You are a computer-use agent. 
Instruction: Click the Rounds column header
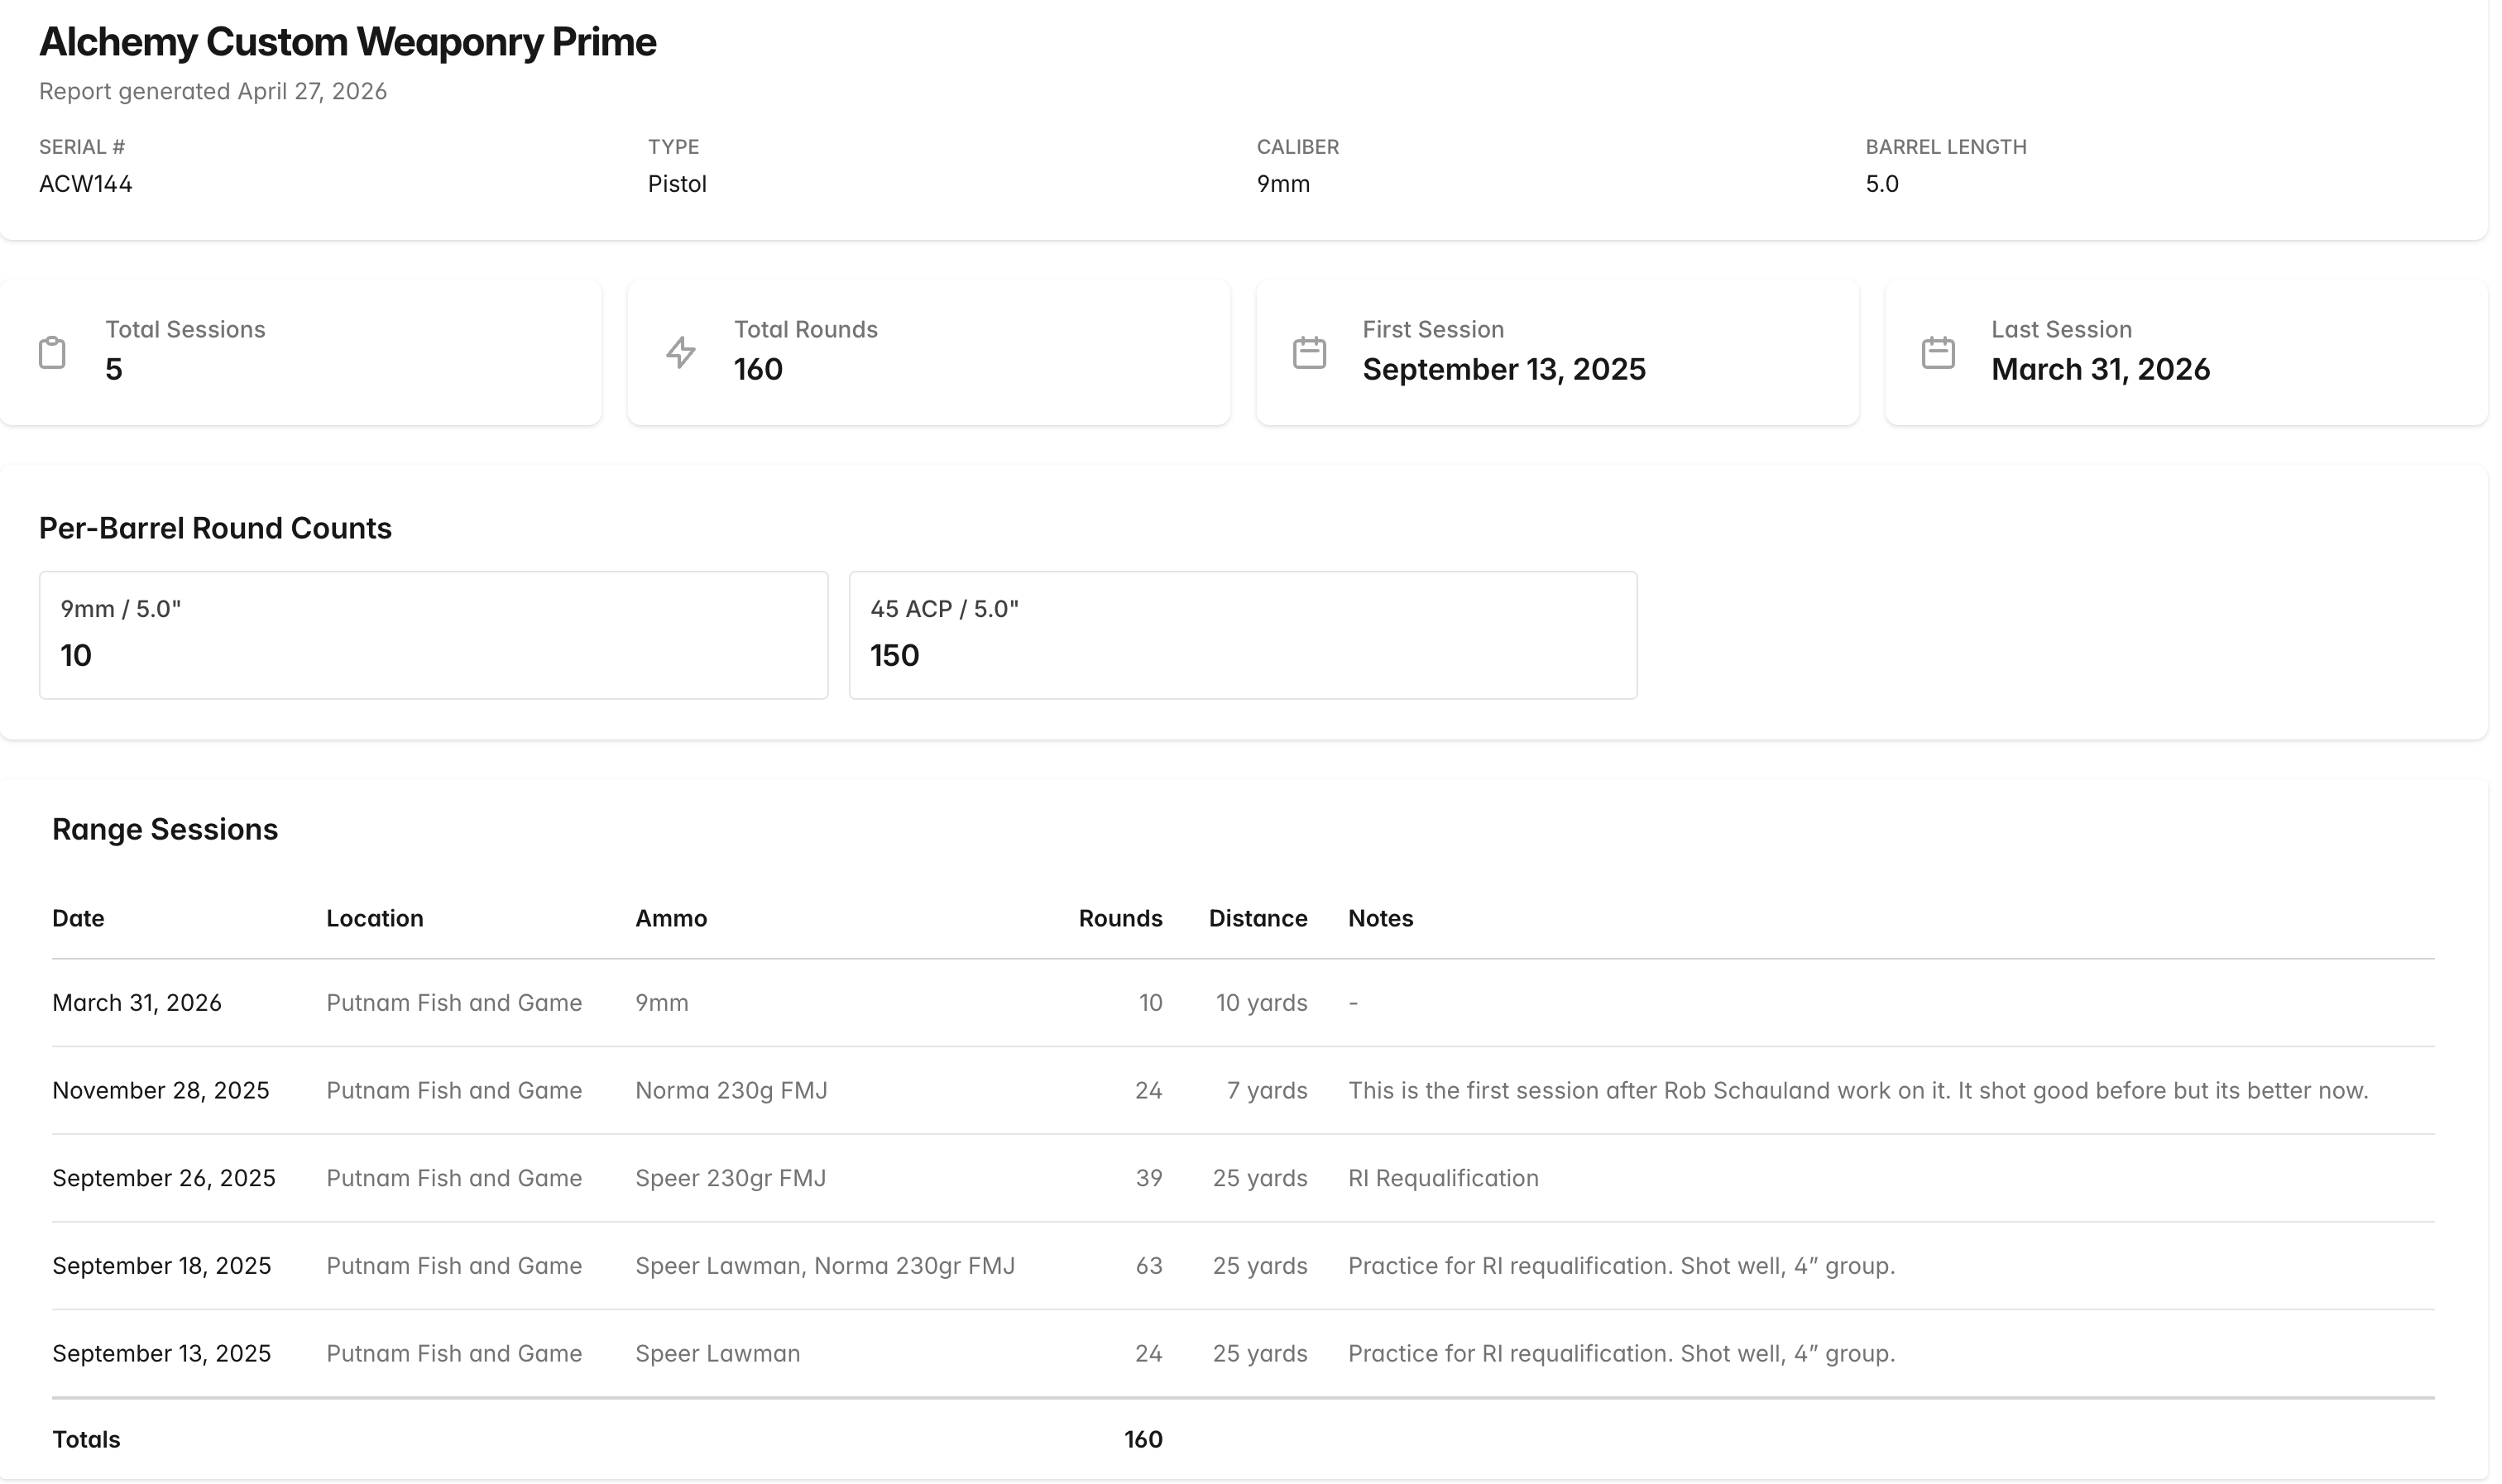(1120, 918)
